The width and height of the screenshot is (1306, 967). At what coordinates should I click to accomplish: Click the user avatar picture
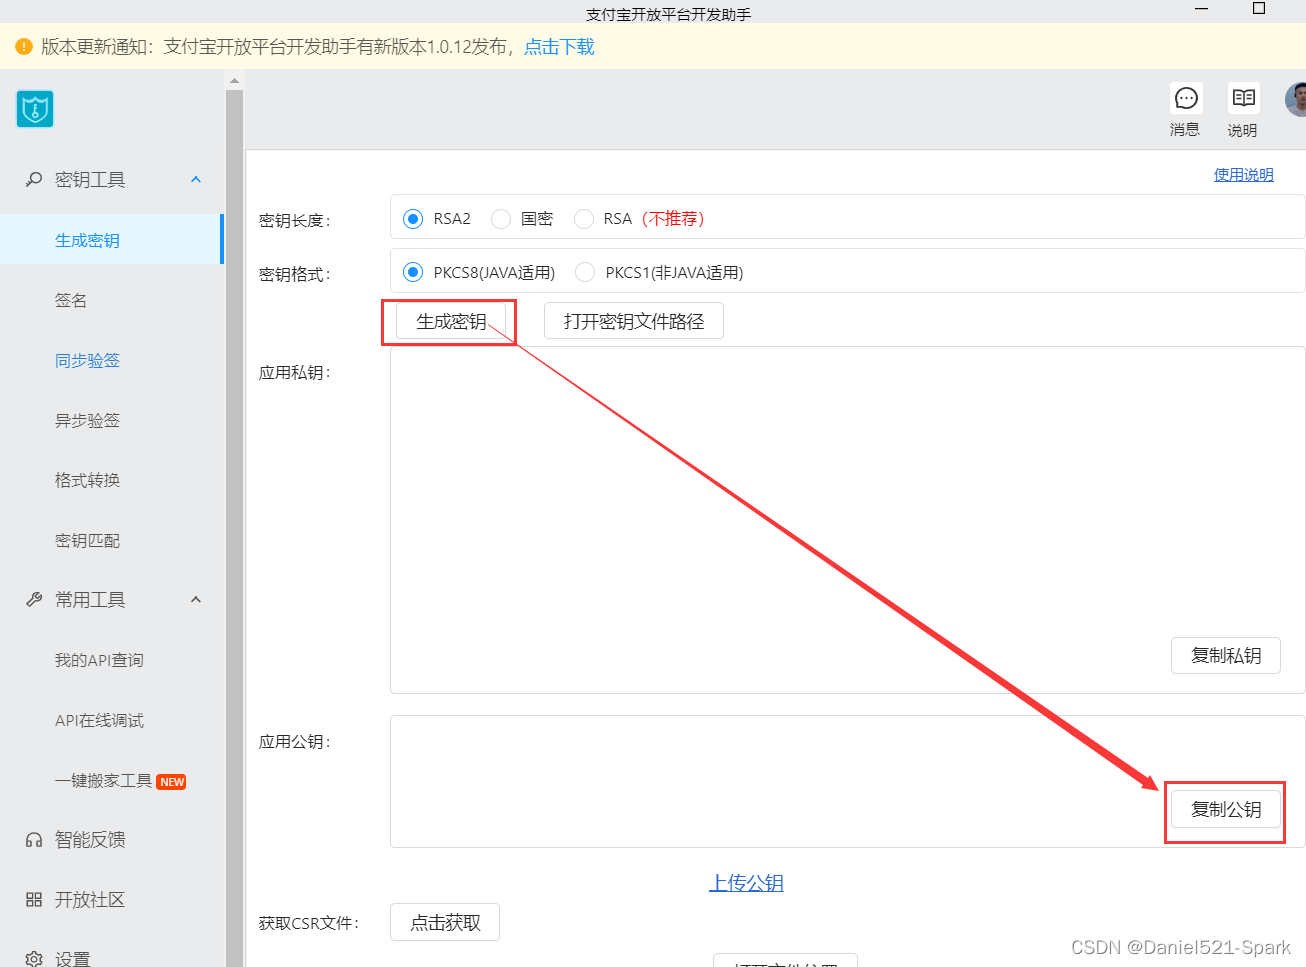[1296, 100]
